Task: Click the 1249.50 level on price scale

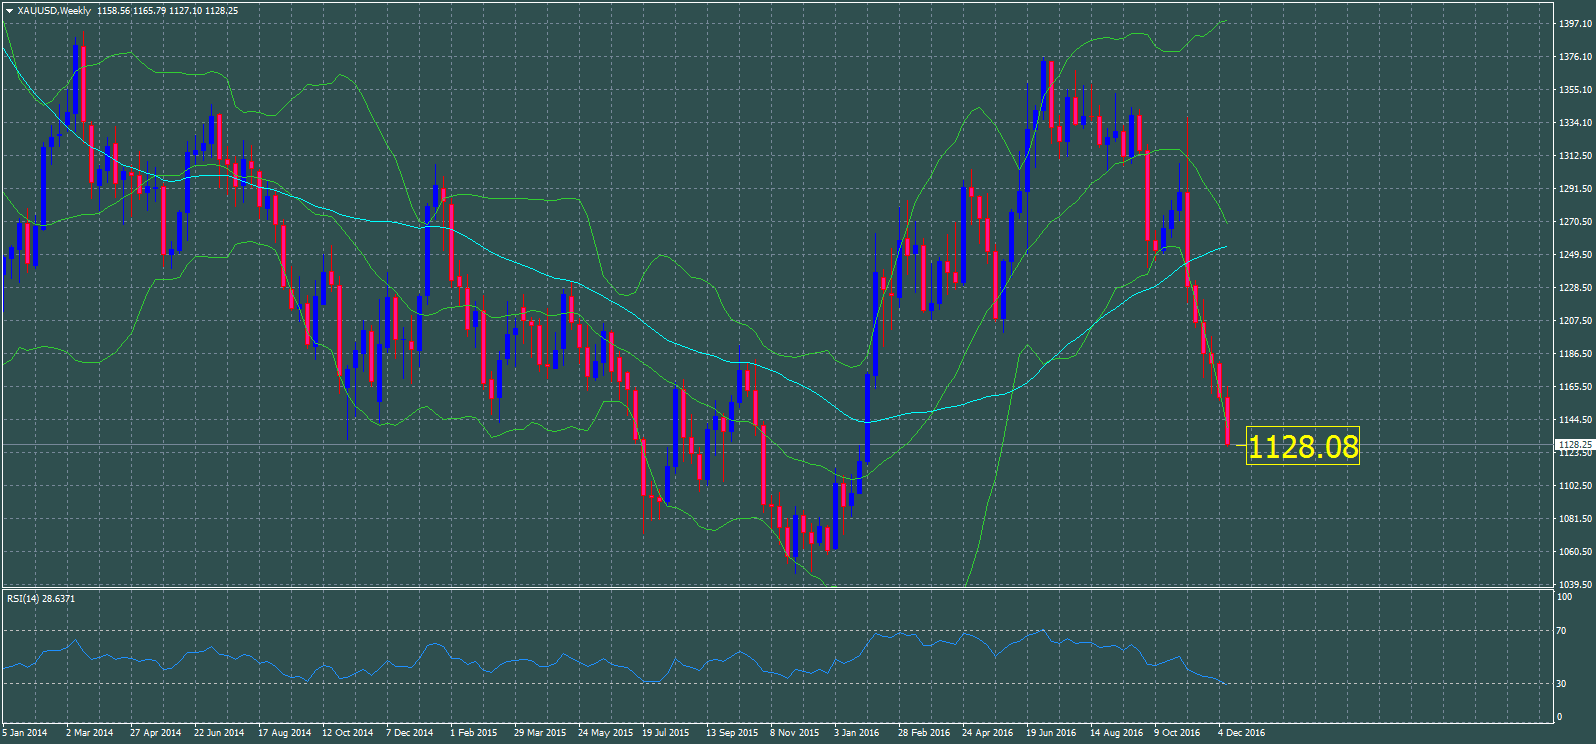Action: pos(1575,255)
